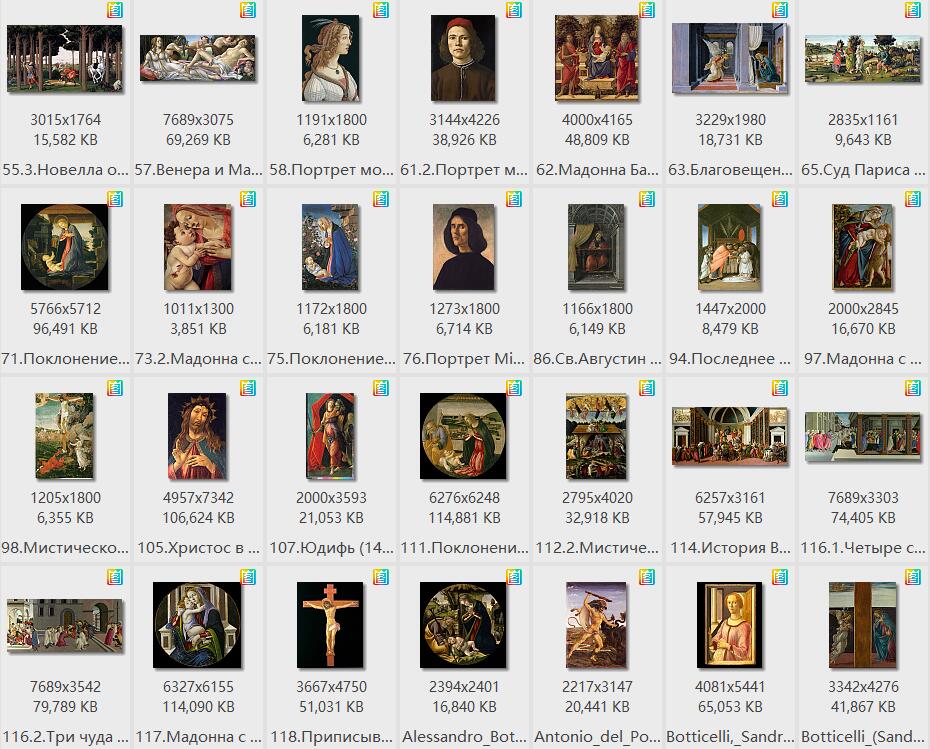Click the file-type badge above 98.Мистическо thumbnail
The height and width of the screenshot is (749, 930).
(115, 388)
